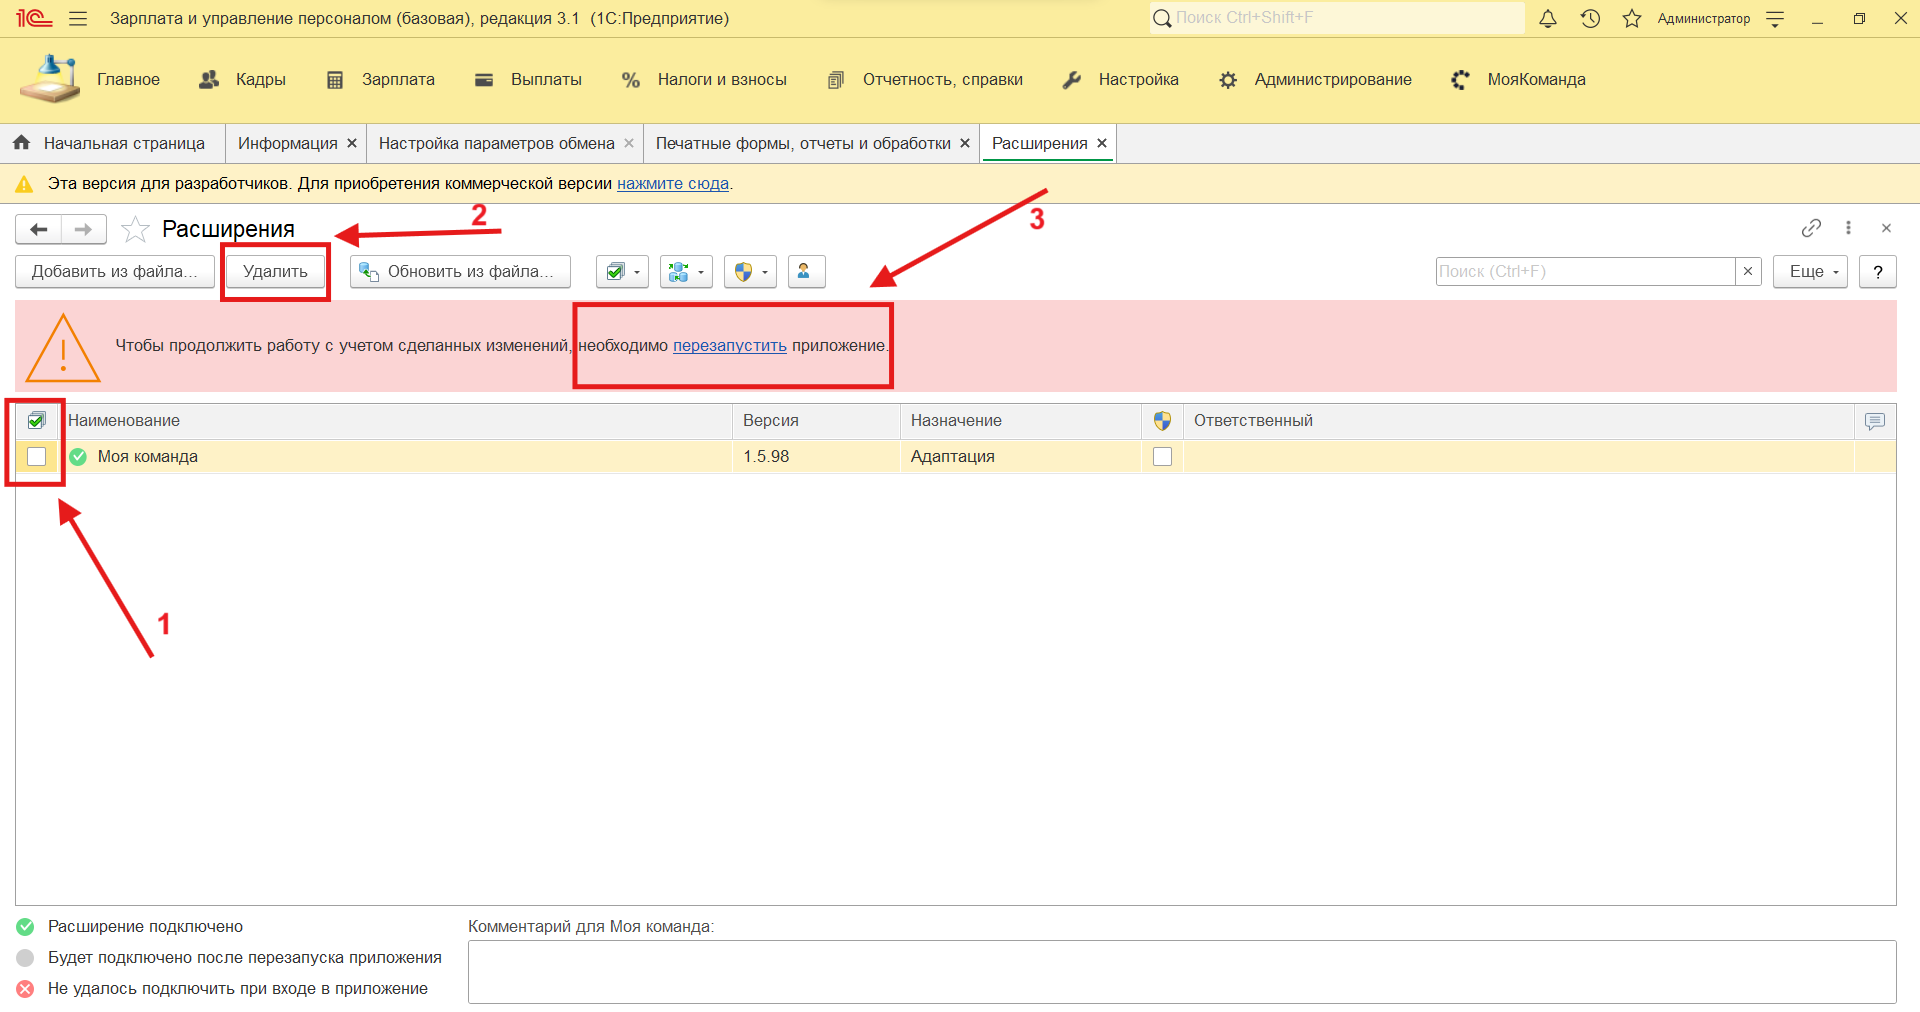Open the history clock icon
Viewport: 1920px width, 1012px height.
1590,19
